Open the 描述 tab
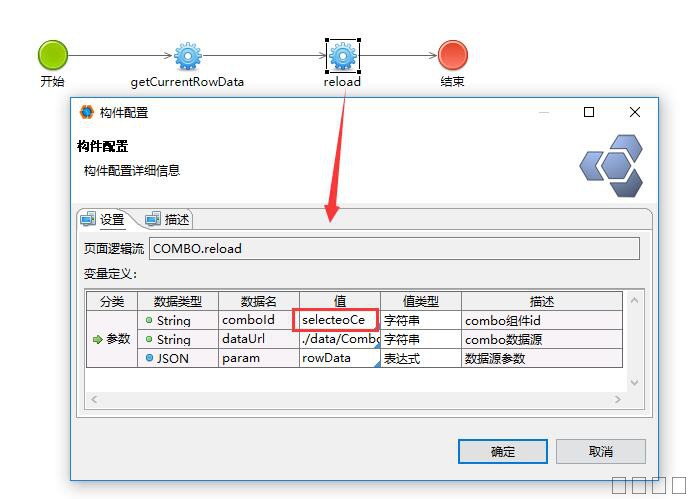The height and width of the screenshot is (499, 688). point(168,219)
